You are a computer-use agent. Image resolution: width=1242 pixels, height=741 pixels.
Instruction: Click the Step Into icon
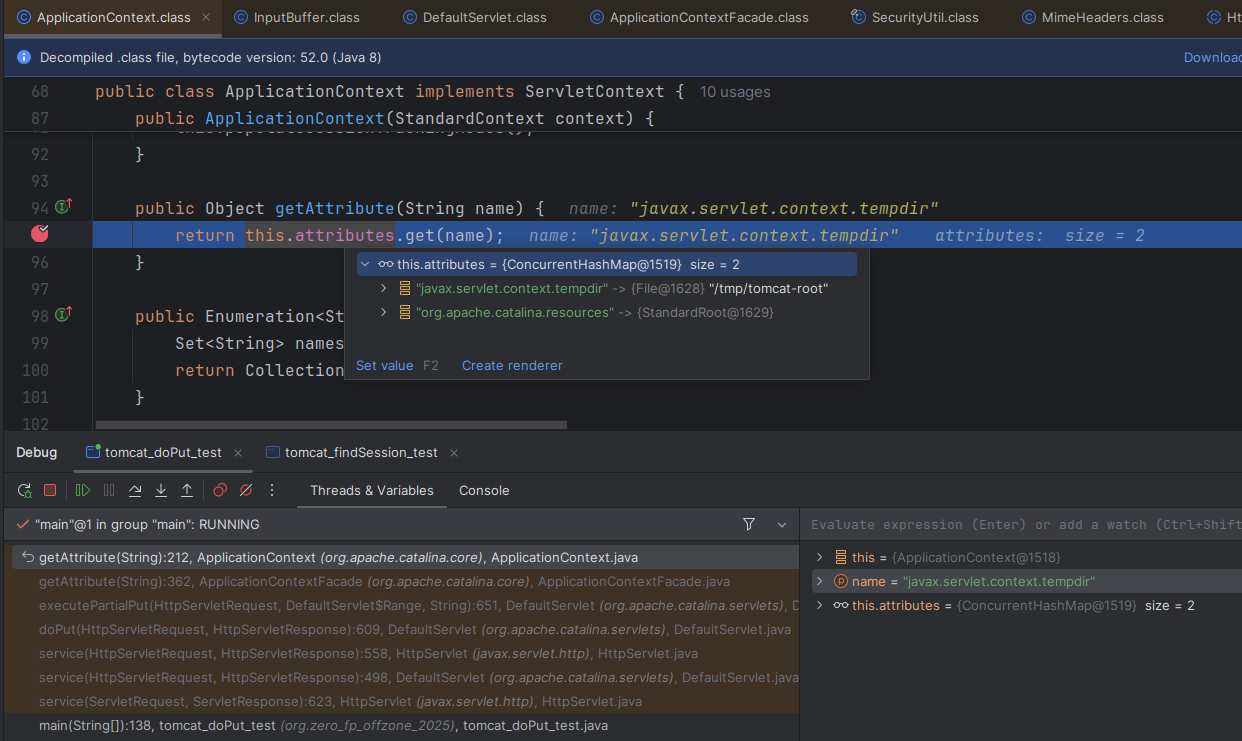pos(161,490)
